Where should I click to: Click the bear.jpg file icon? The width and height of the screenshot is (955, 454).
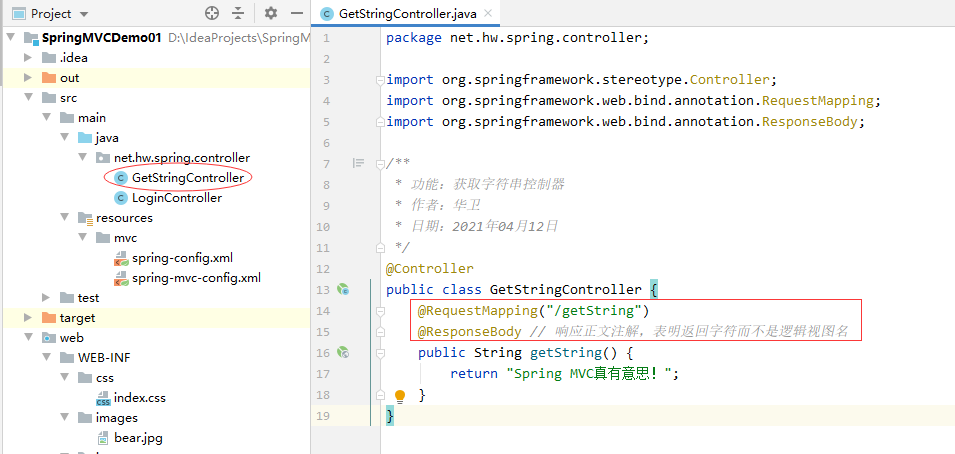click(103, 438)
